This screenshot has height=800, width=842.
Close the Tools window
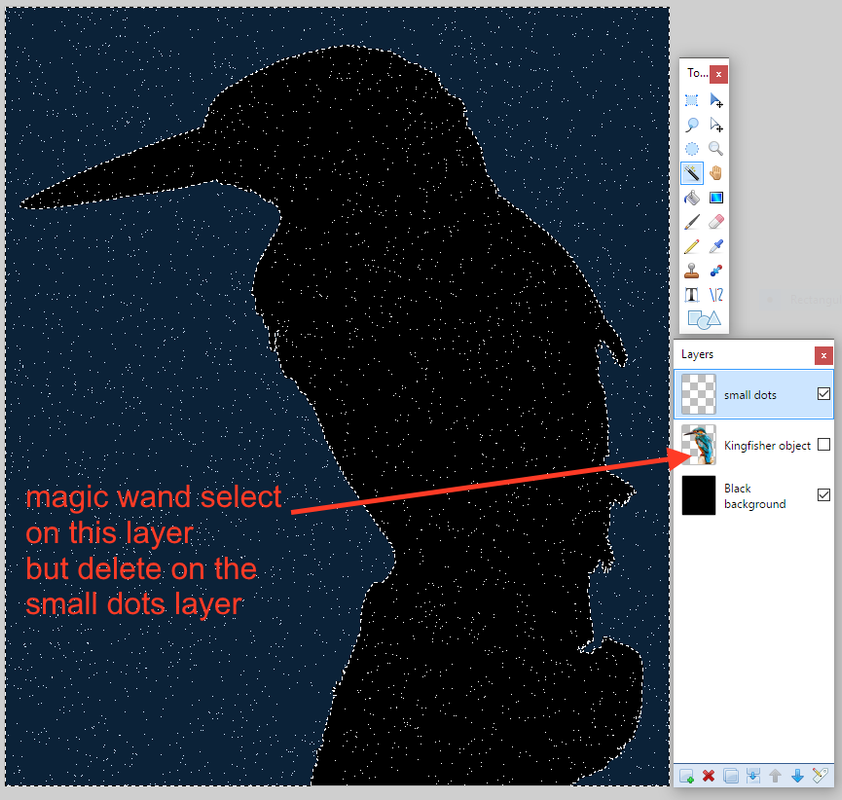point(718,74)
